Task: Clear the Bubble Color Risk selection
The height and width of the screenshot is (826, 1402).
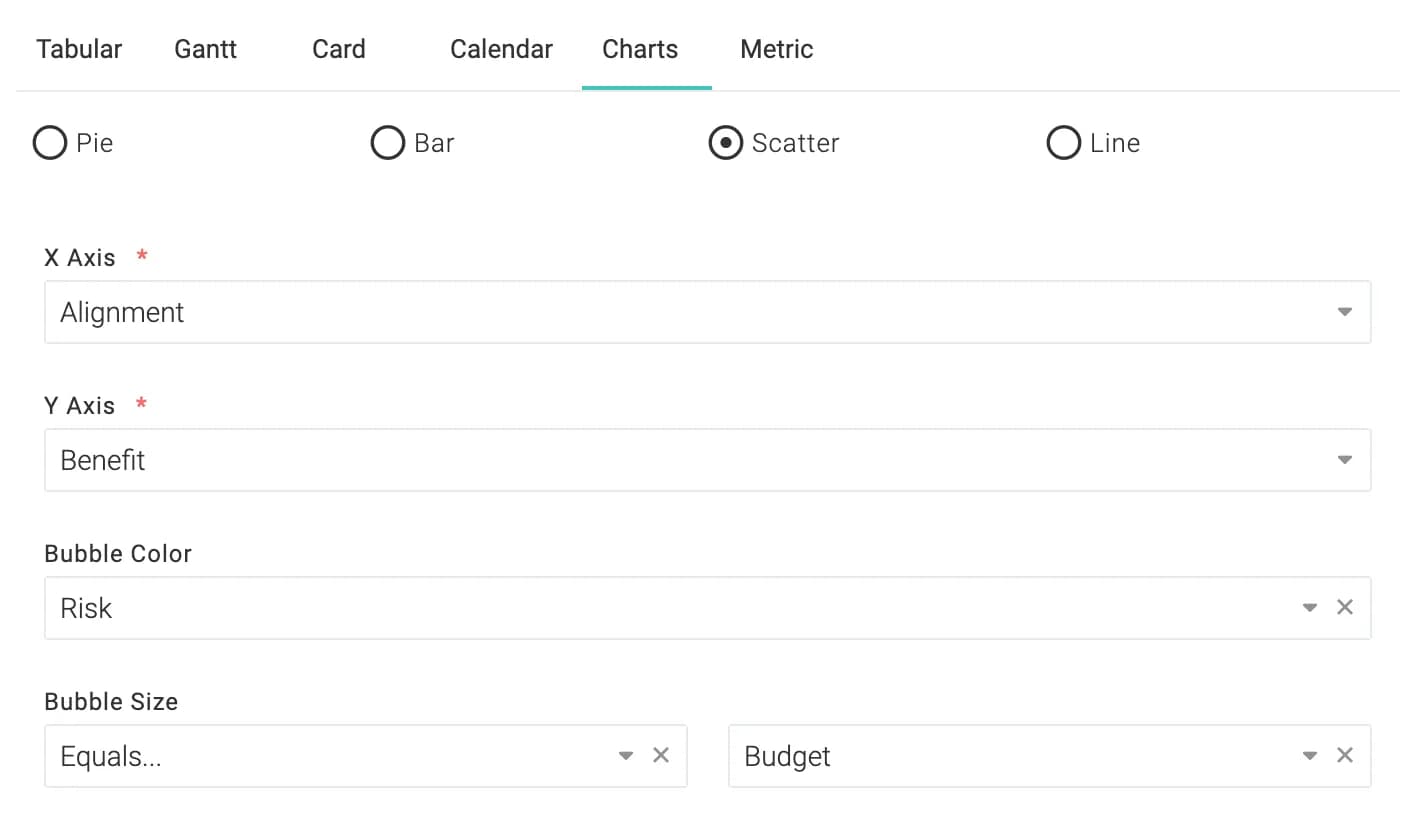Action: [1345, 607]
